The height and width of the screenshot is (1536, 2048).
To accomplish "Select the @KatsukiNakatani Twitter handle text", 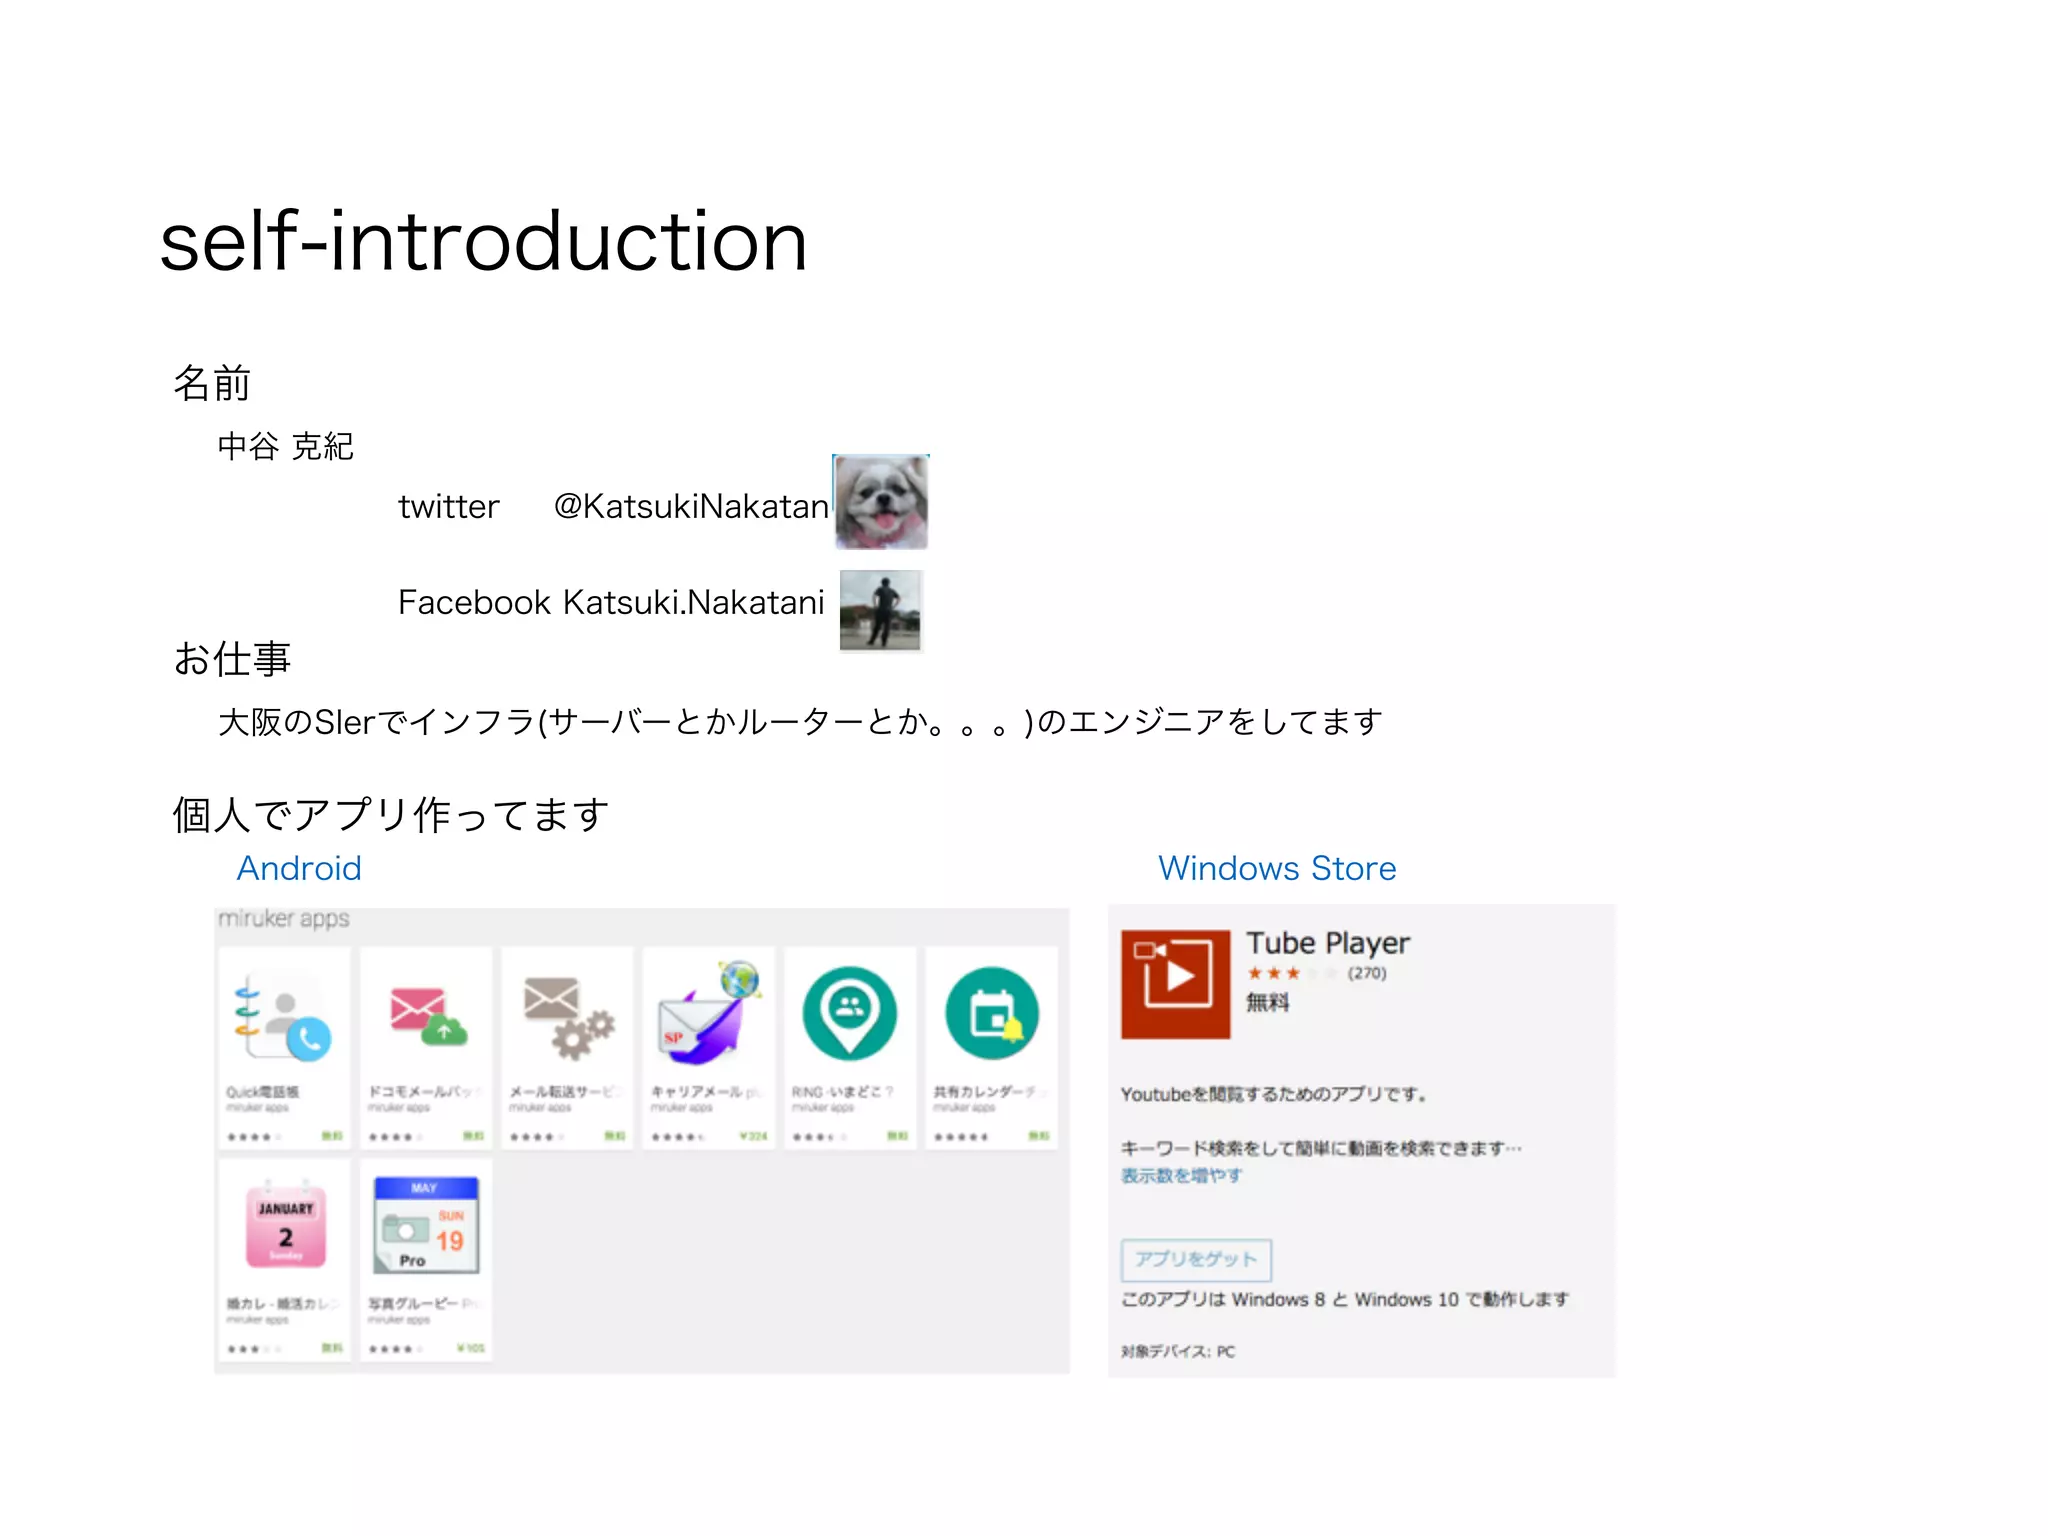I will coord(691,507).
